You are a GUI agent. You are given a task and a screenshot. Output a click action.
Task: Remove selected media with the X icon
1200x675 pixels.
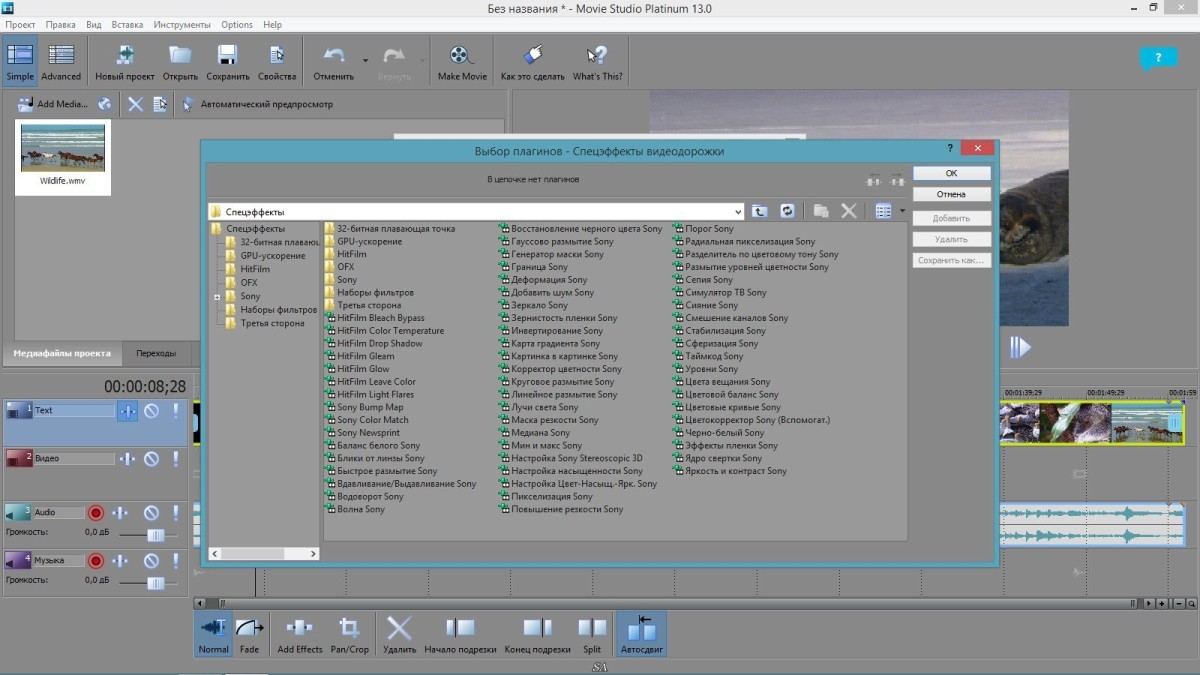[x=135, y=104]
